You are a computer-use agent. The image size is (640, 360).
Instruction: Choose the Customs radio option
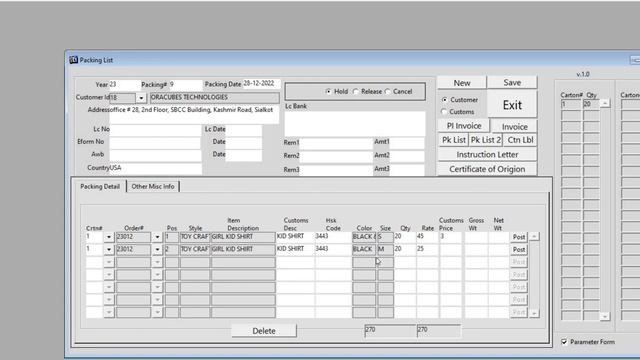(444, 111)
